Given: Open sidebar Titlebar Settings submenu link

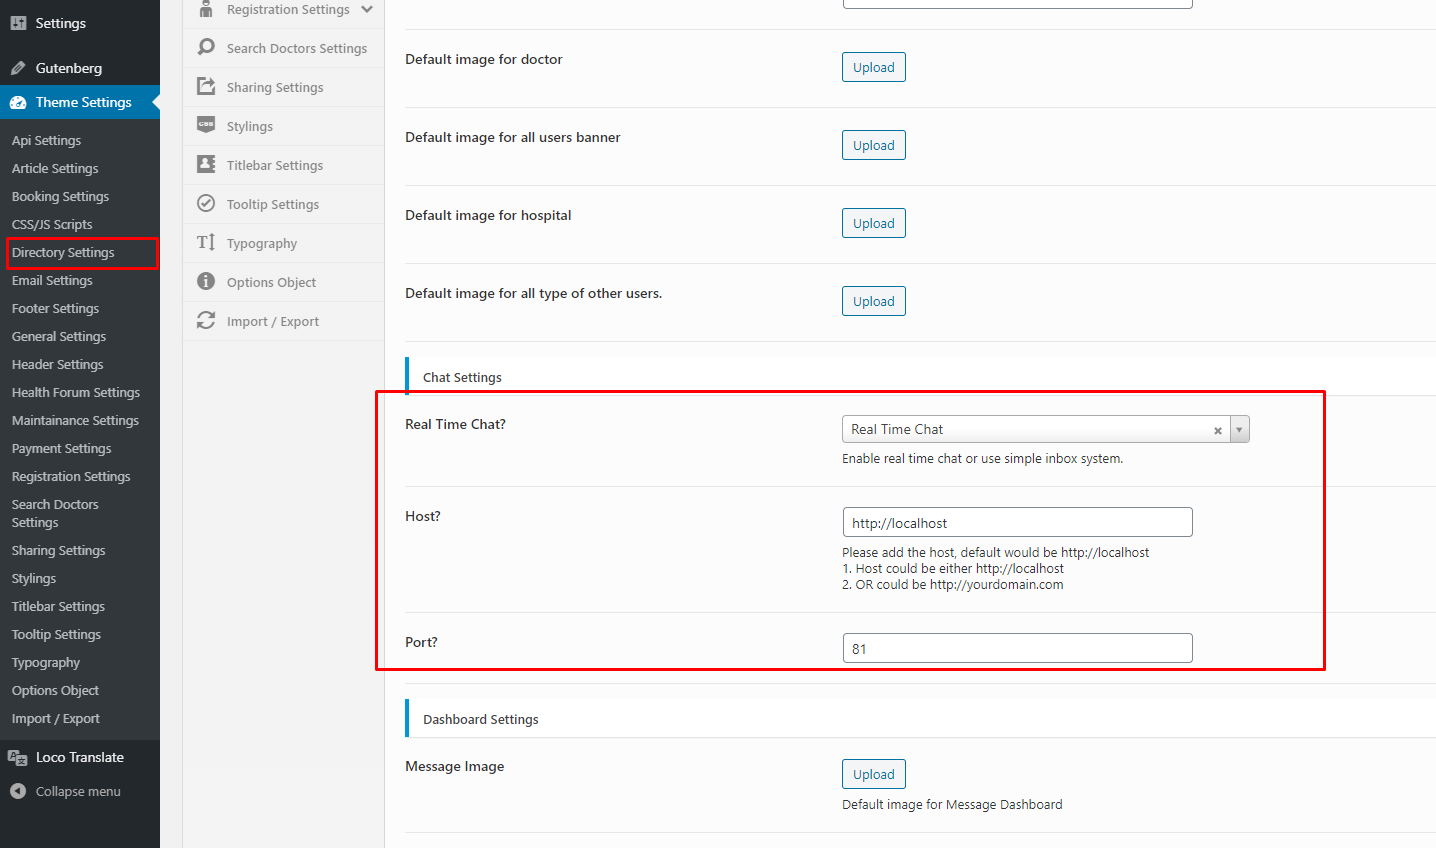Looking at the screenshot, I should (x=58, y=606).
